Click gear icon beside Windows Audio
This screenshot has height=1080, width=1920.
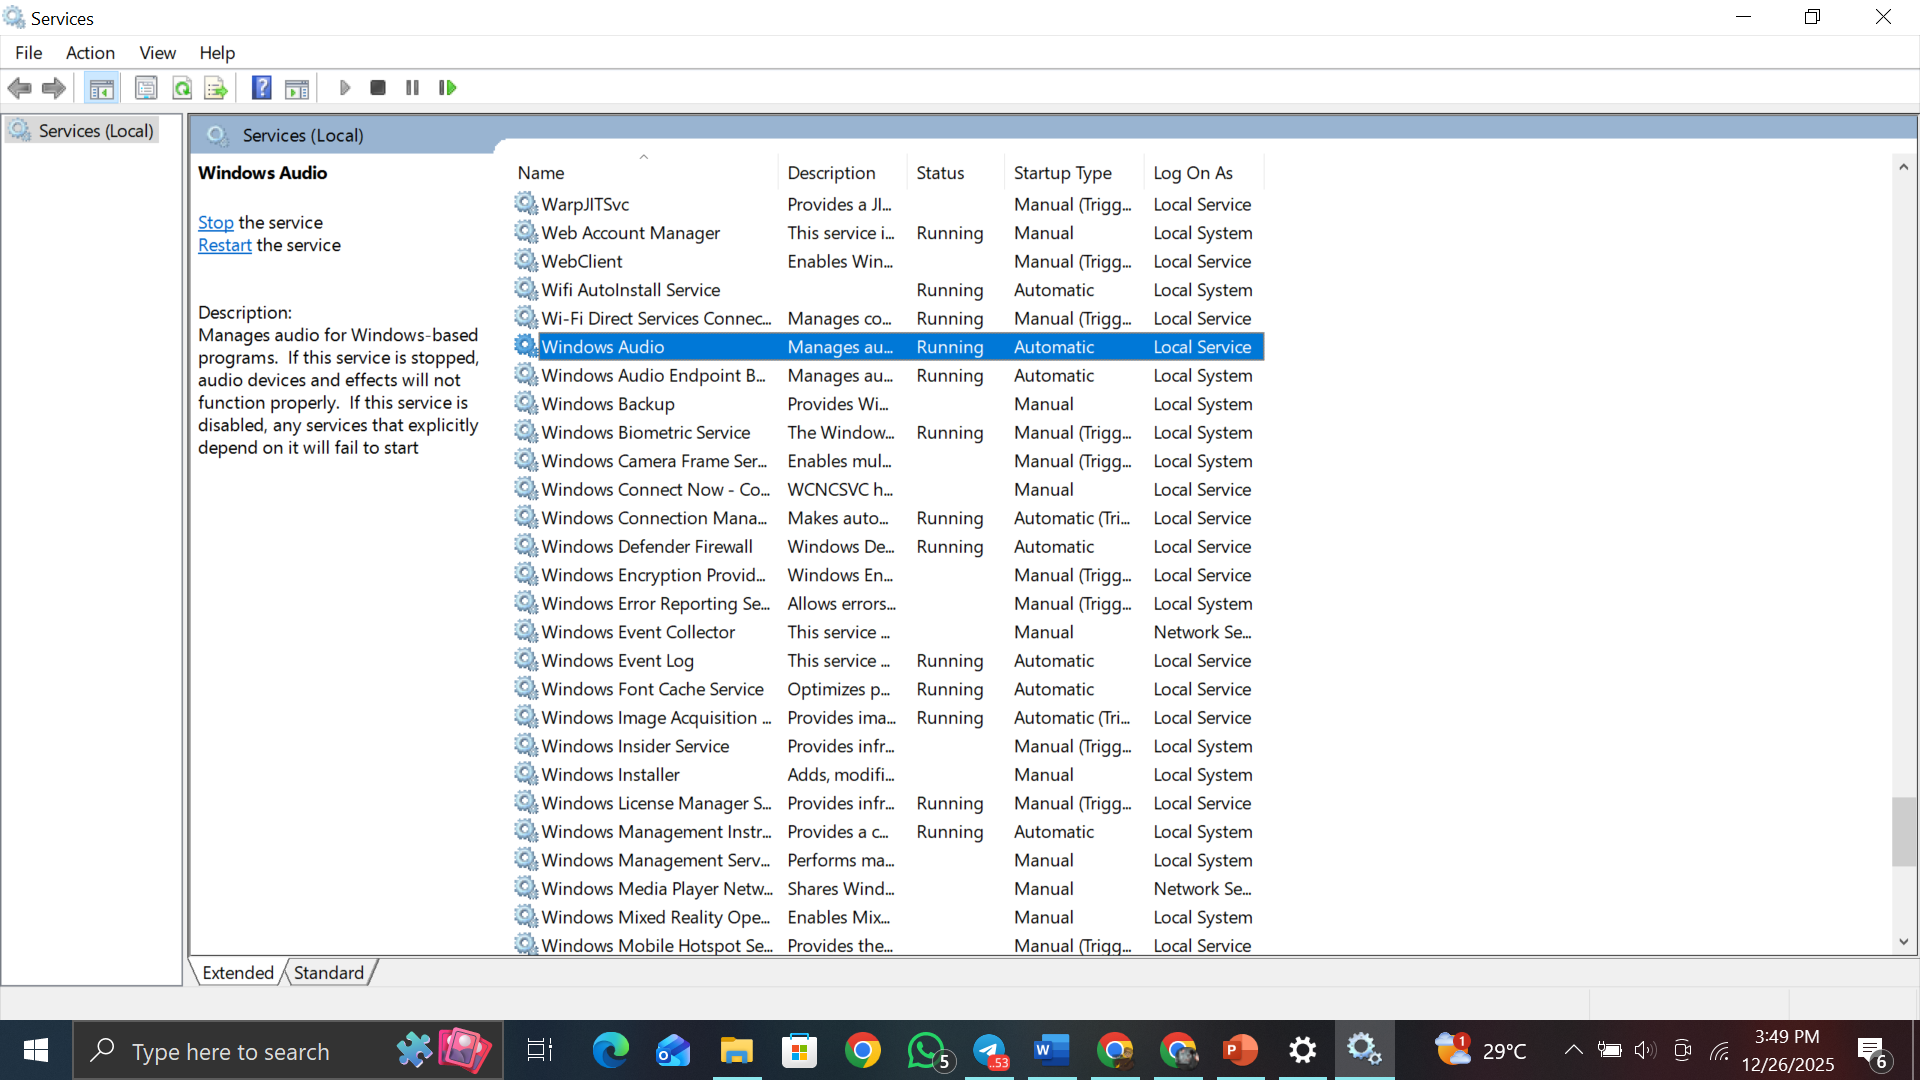point(526,346)
